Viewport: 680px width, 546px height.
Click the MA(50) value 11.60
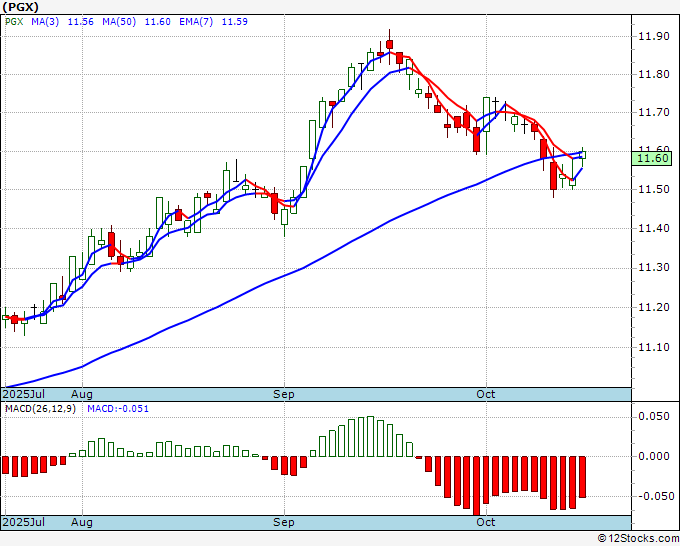tap(157, 22)
